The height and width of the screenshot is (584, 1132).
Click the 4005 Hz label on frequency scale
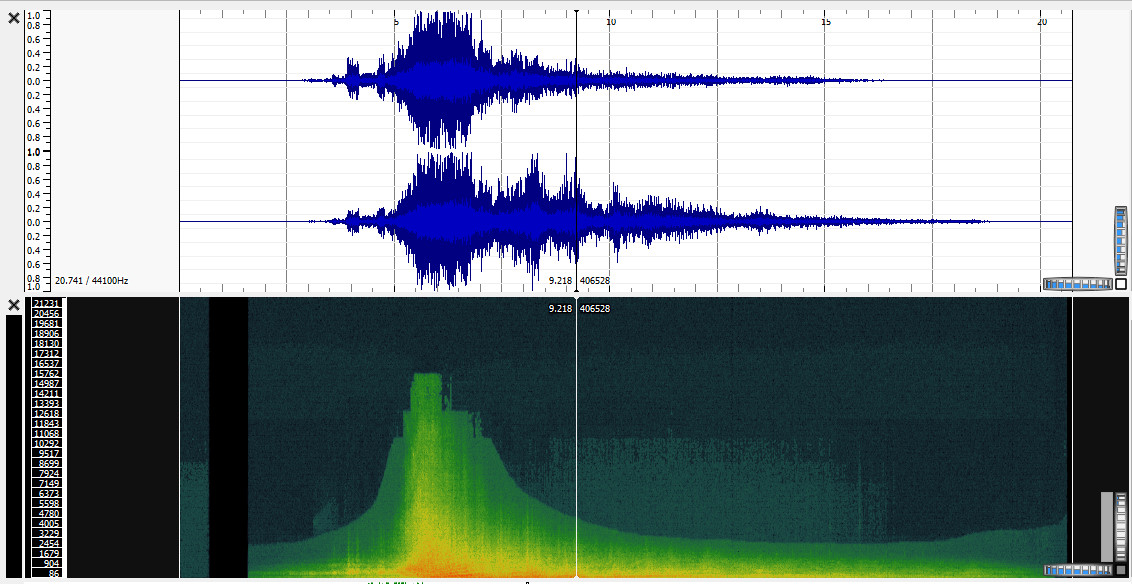pos(47,523)
